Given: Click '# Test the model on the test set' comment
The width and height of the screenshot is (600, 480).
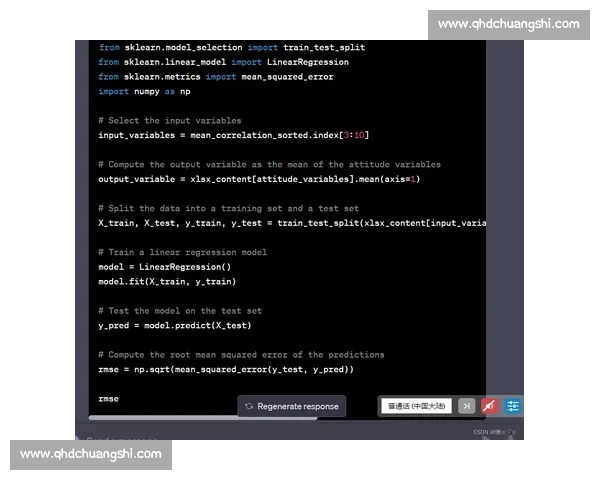Looking at the screenshot, I should point(180,311).
